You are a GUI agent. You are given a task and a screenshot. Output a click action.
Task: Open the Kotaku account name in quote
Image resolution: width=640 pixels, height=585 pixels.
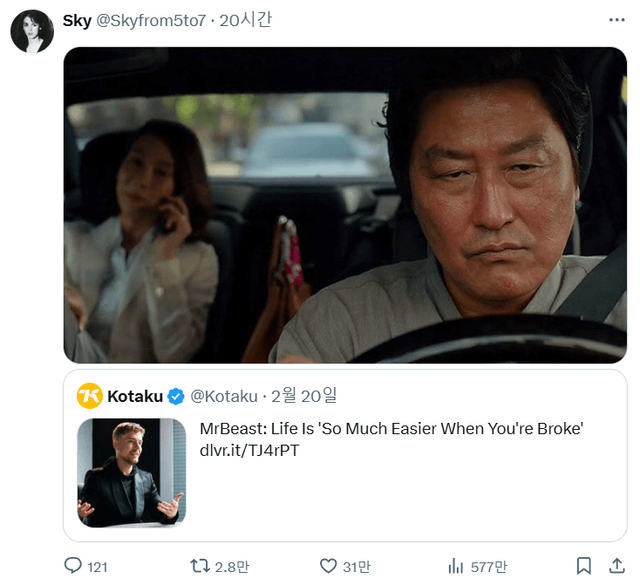pyautogui.click(x=135, y=397)
